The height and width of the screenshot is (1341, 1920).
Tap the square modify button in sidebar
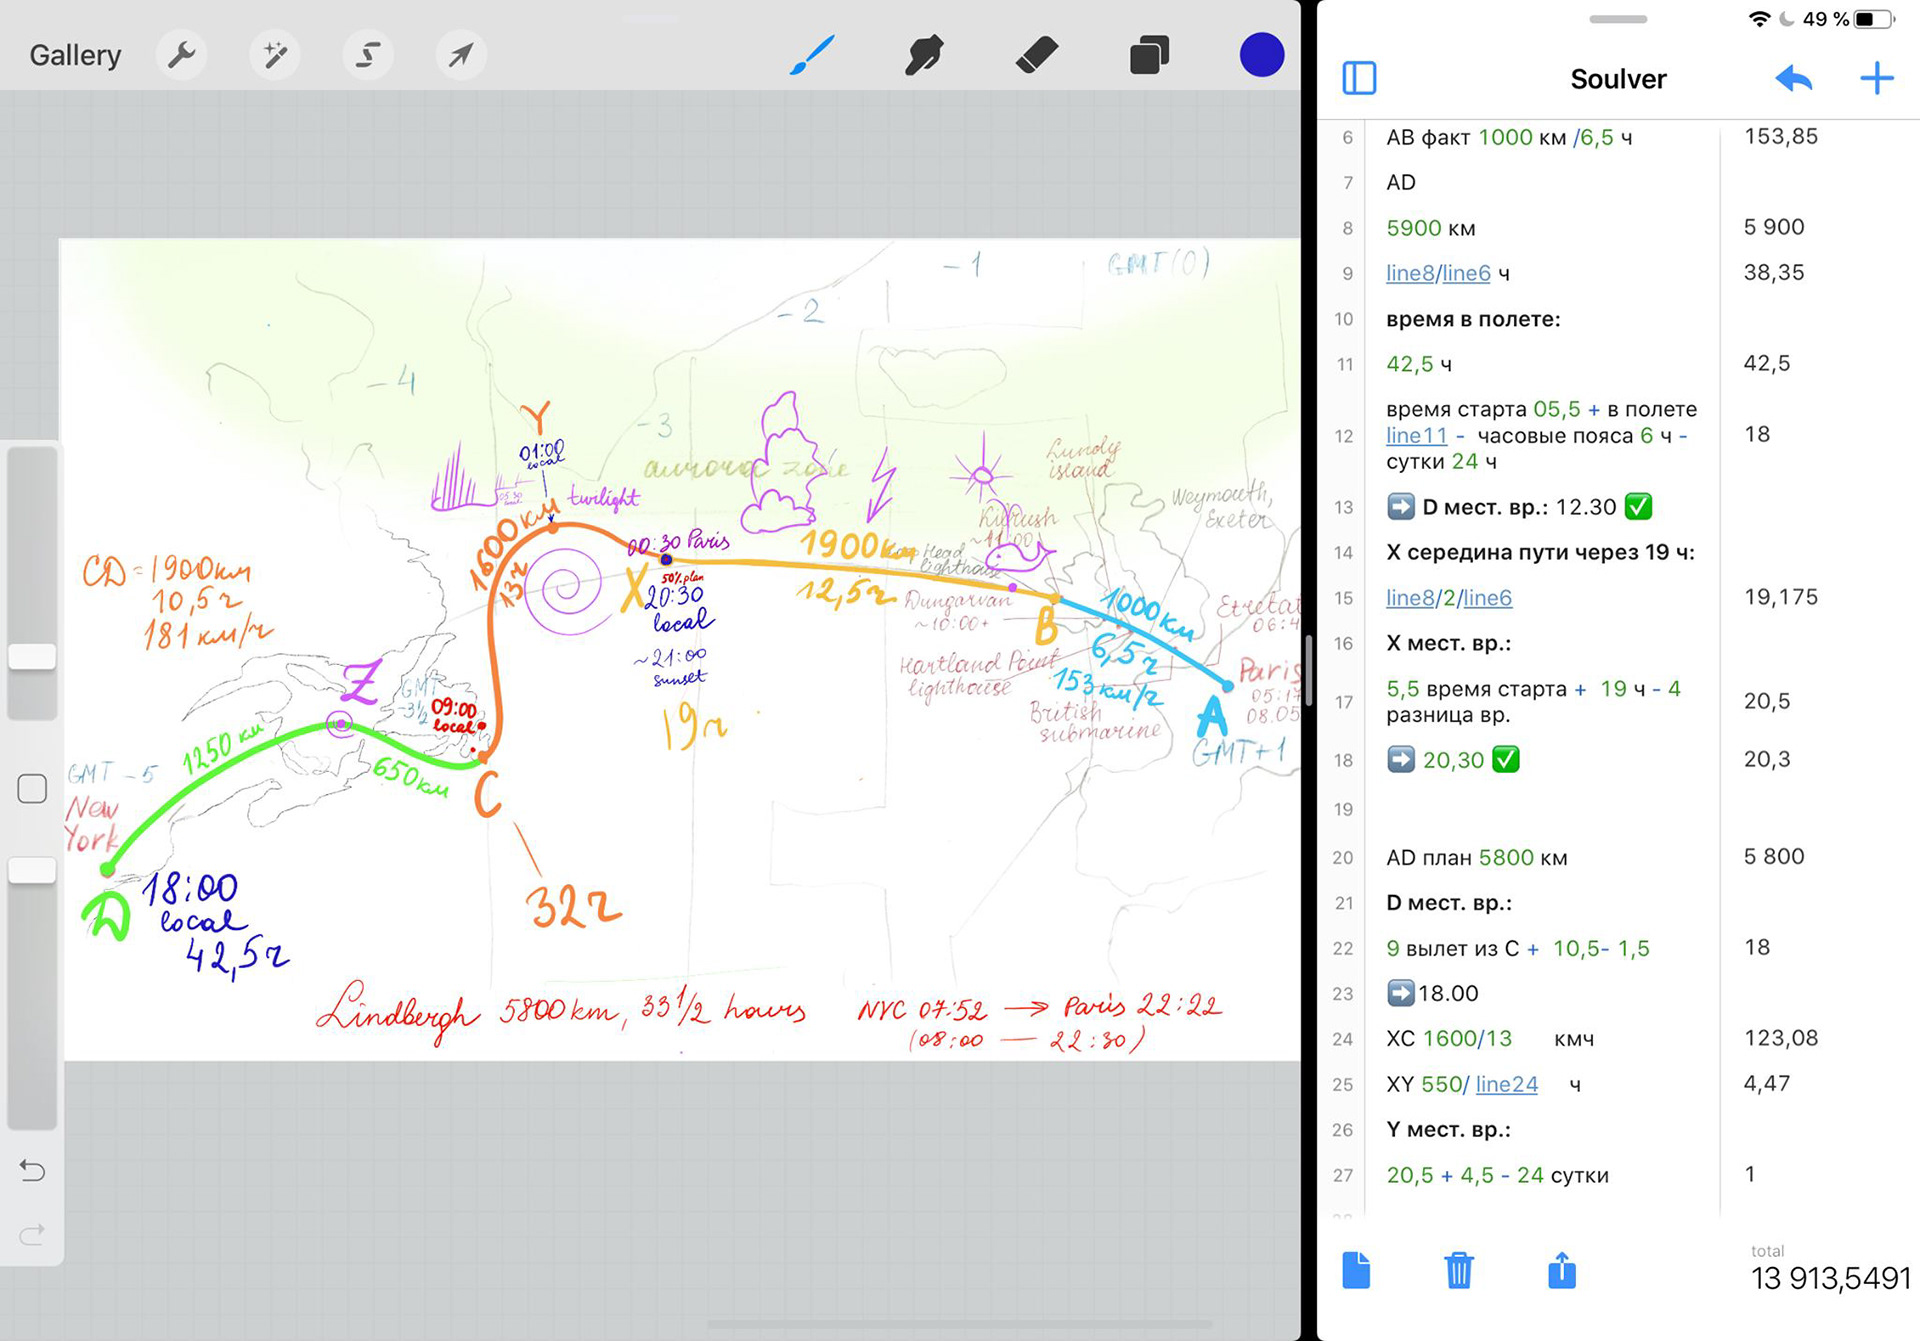(32, 789)
